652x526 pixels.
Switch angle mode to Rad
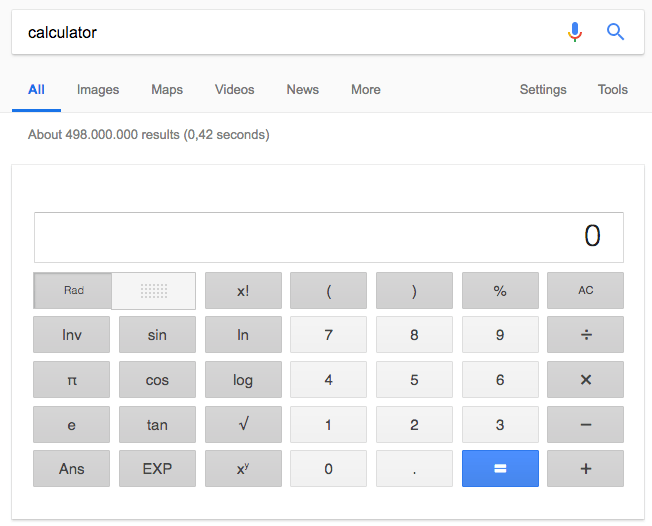coord(73,291)
